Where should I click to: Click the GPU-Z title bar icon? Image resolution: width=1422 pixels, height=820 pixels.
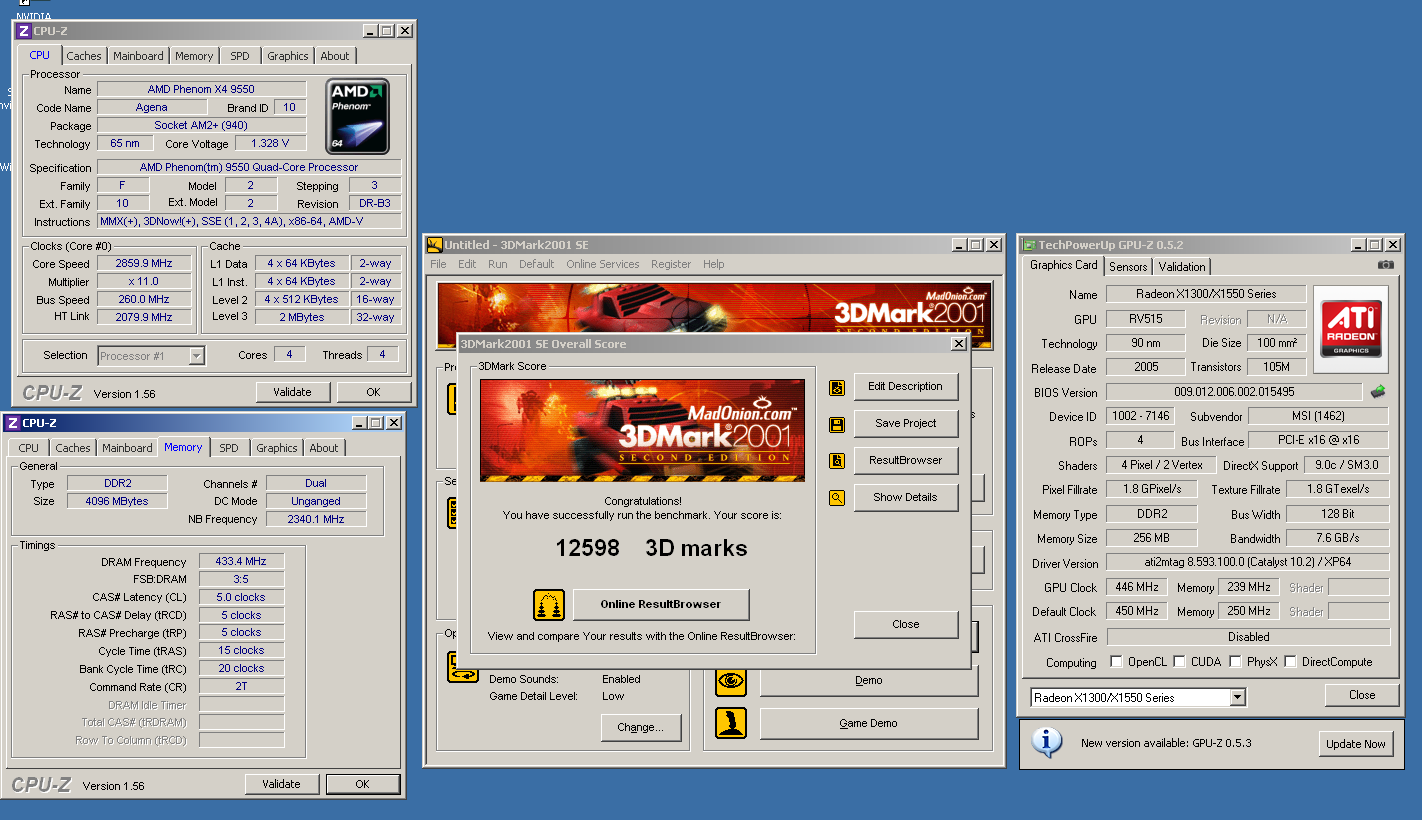point(1028,245)
